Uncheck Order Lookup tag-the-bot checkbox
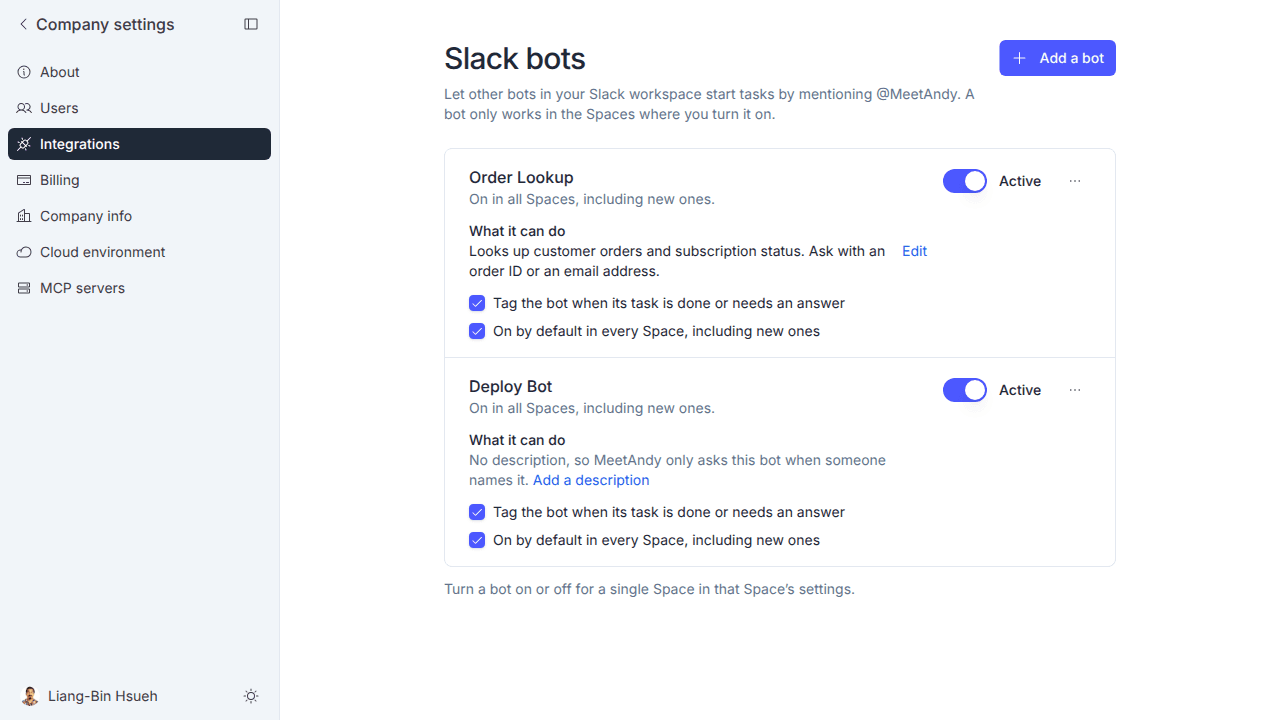This screenshot has width=1280, height=720. pyautogui.click(x=477, y=303)
